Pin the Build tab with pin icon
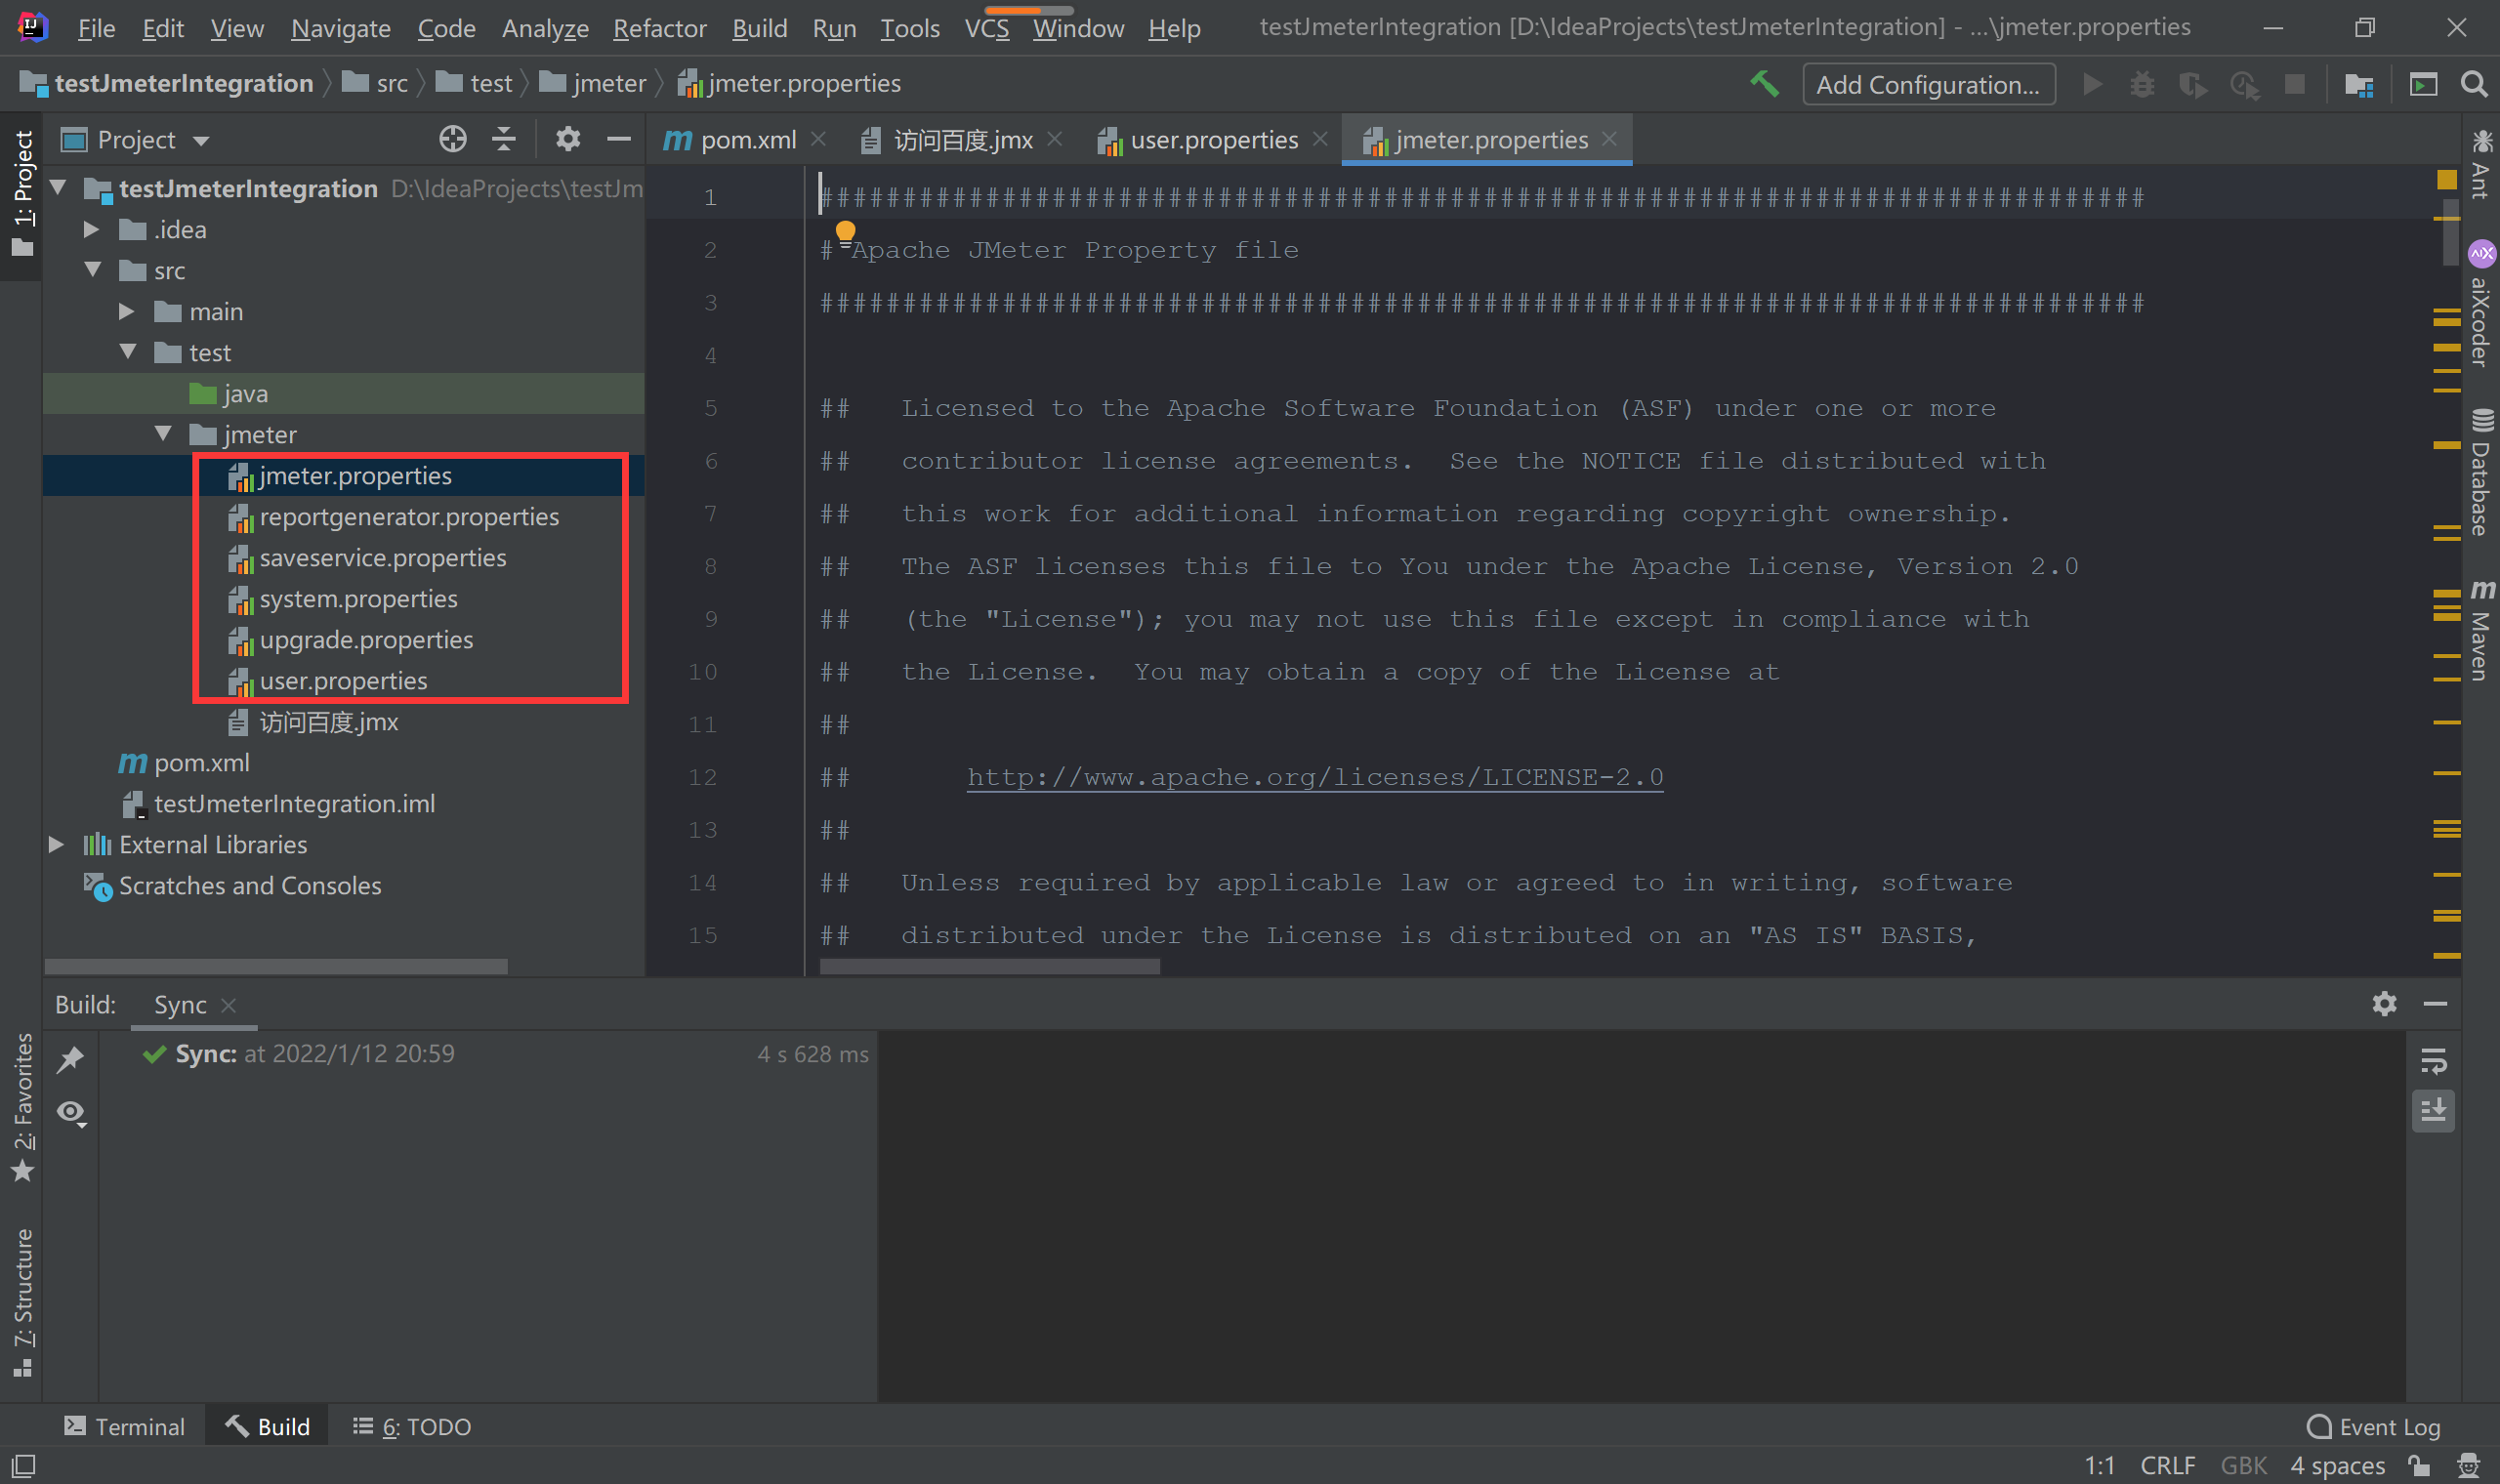Image resolution: width=2500 pixels, height=1484 pixels. tap(70, 1059)
